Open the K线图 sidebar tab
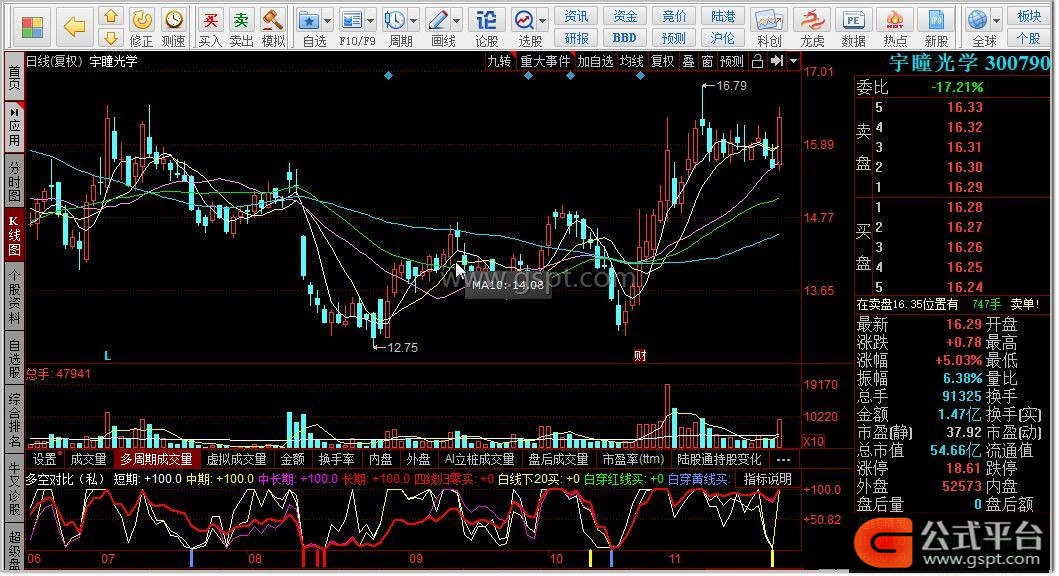Screen dimensions: 1059x576 (x=14, y=236)
